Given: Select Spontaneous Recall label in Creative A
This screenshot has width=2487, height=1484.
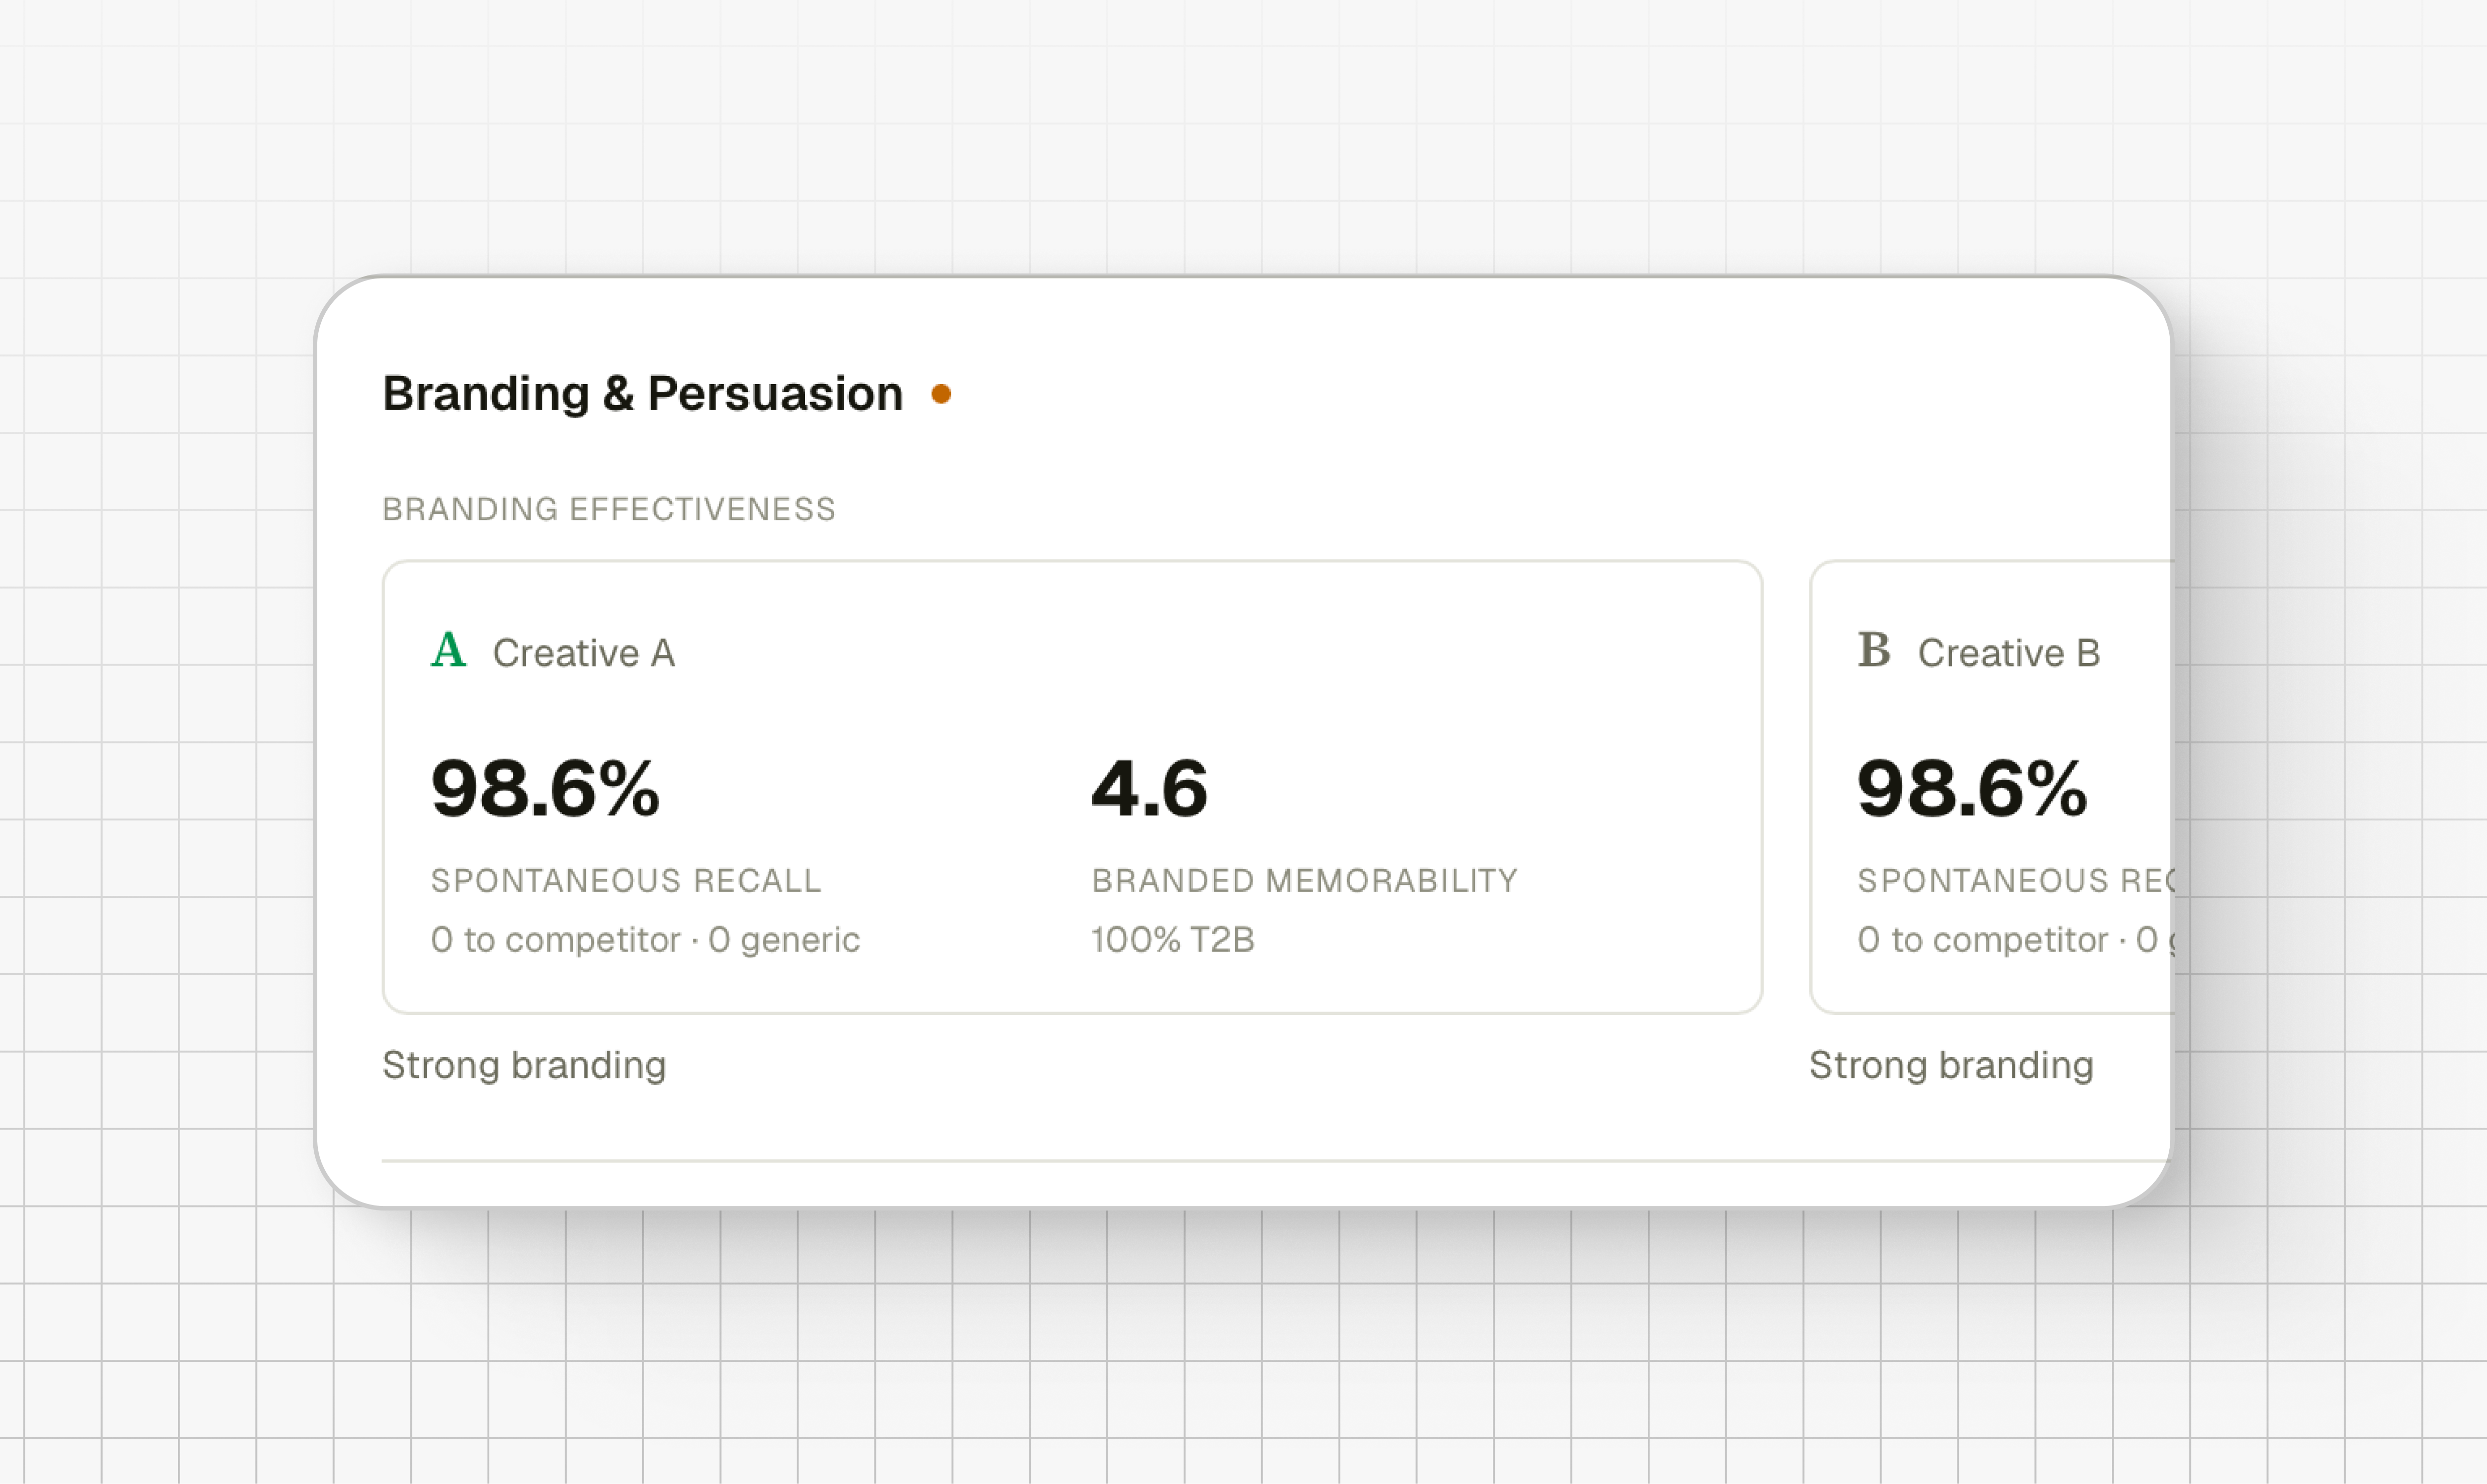Looking at the screenshot, I should click(x=626, y=880).
